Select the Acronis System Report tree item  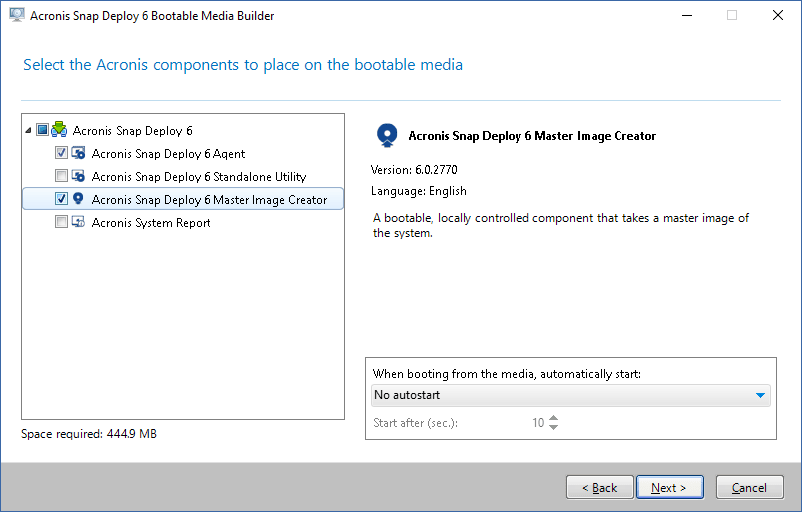pos(151,223)
